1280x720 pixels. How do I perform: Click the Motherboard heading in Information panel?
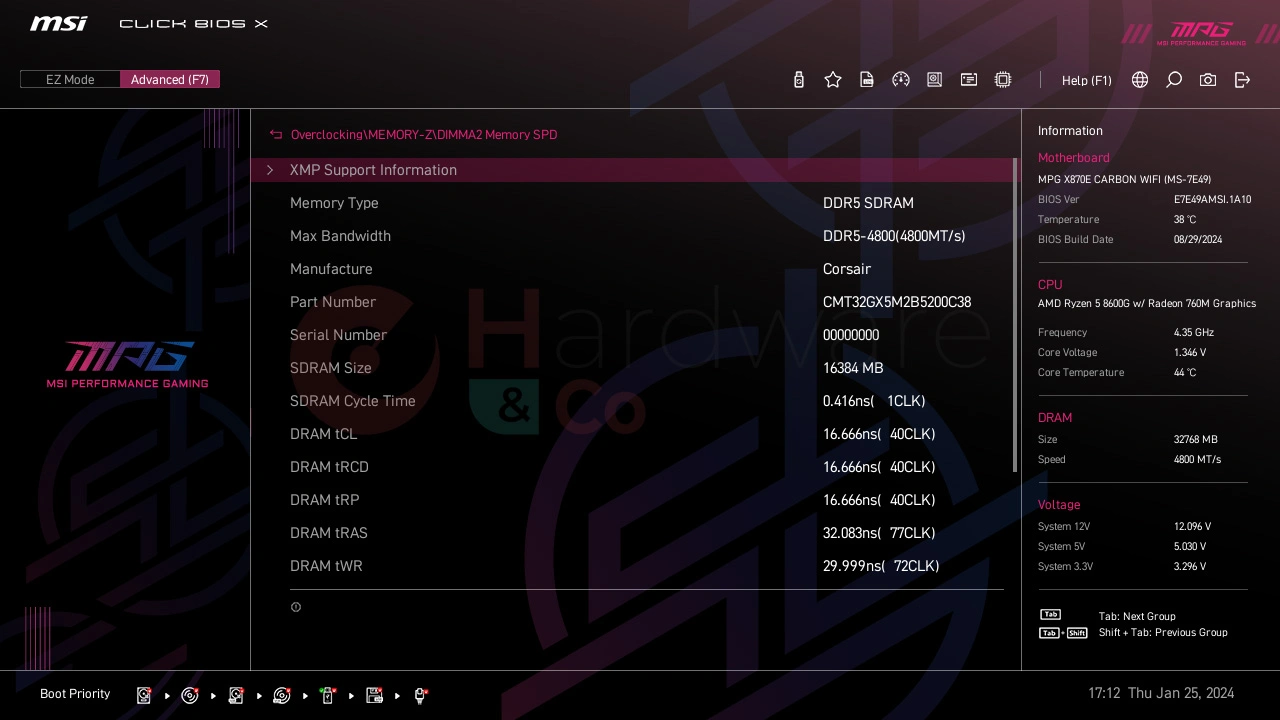pos(1073,158)
